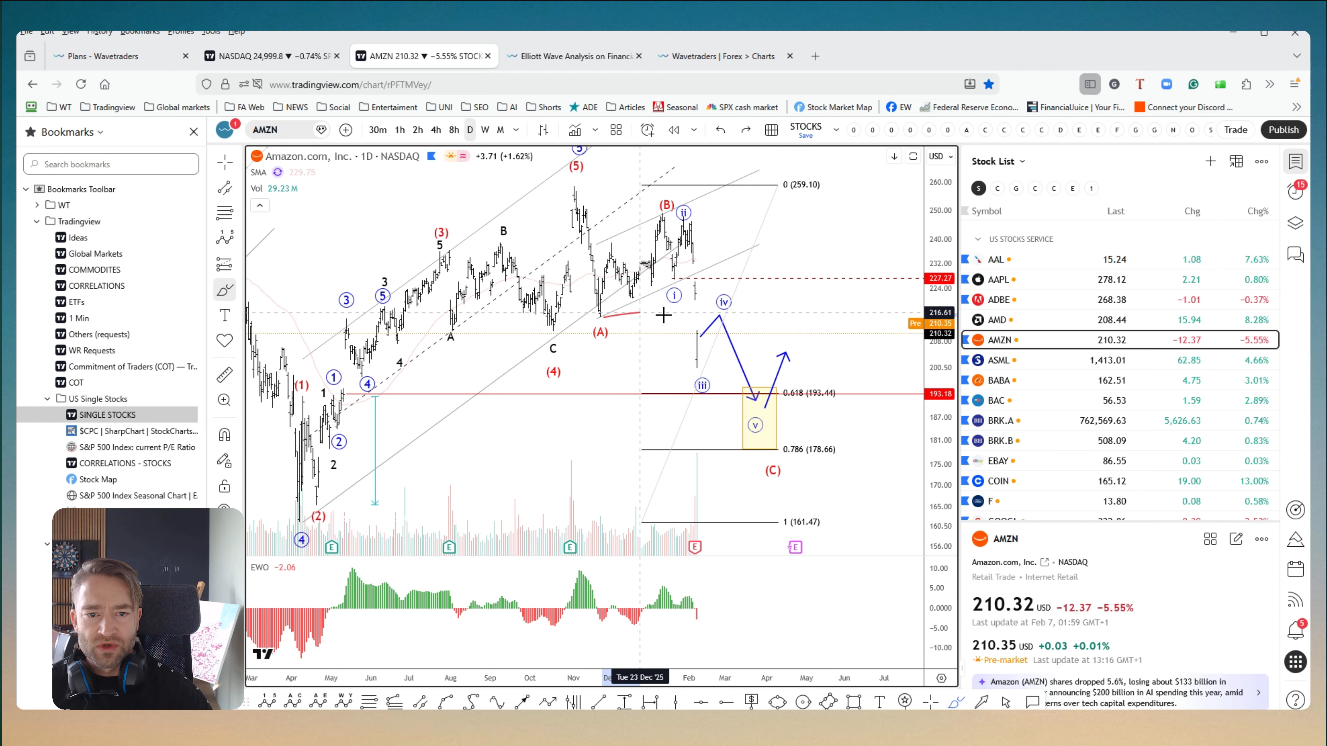This screenshot has height=746, width=1327.
Task: Collapse the indicator legend arrow
Action: tap(260, 205)
